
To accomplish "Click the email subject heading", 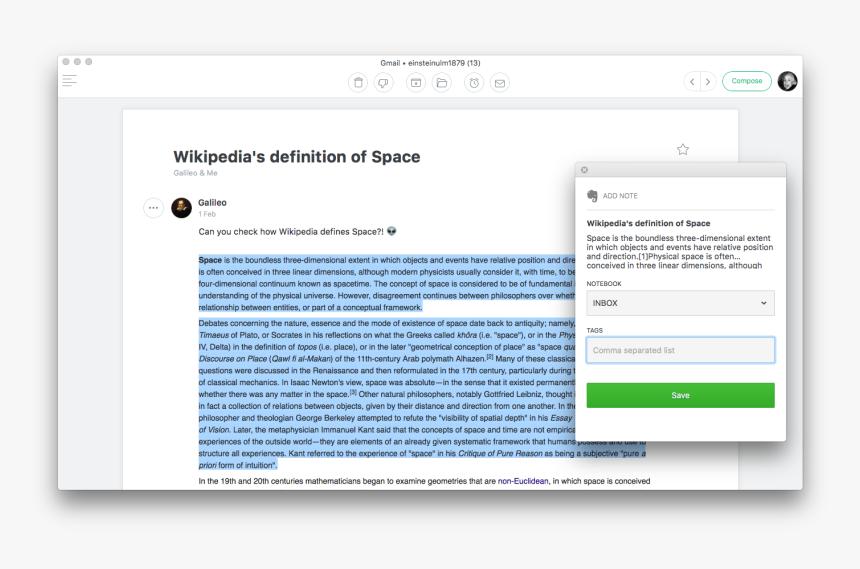I will click(297, 157).
